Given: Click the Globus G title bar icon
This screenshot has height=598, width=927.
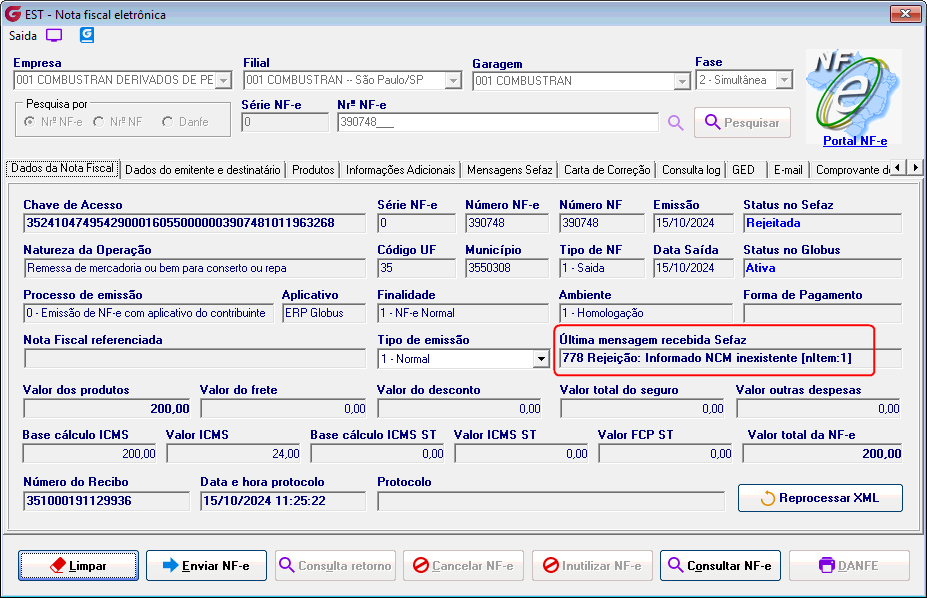Looking at the screenshot, I should [12, 14].
